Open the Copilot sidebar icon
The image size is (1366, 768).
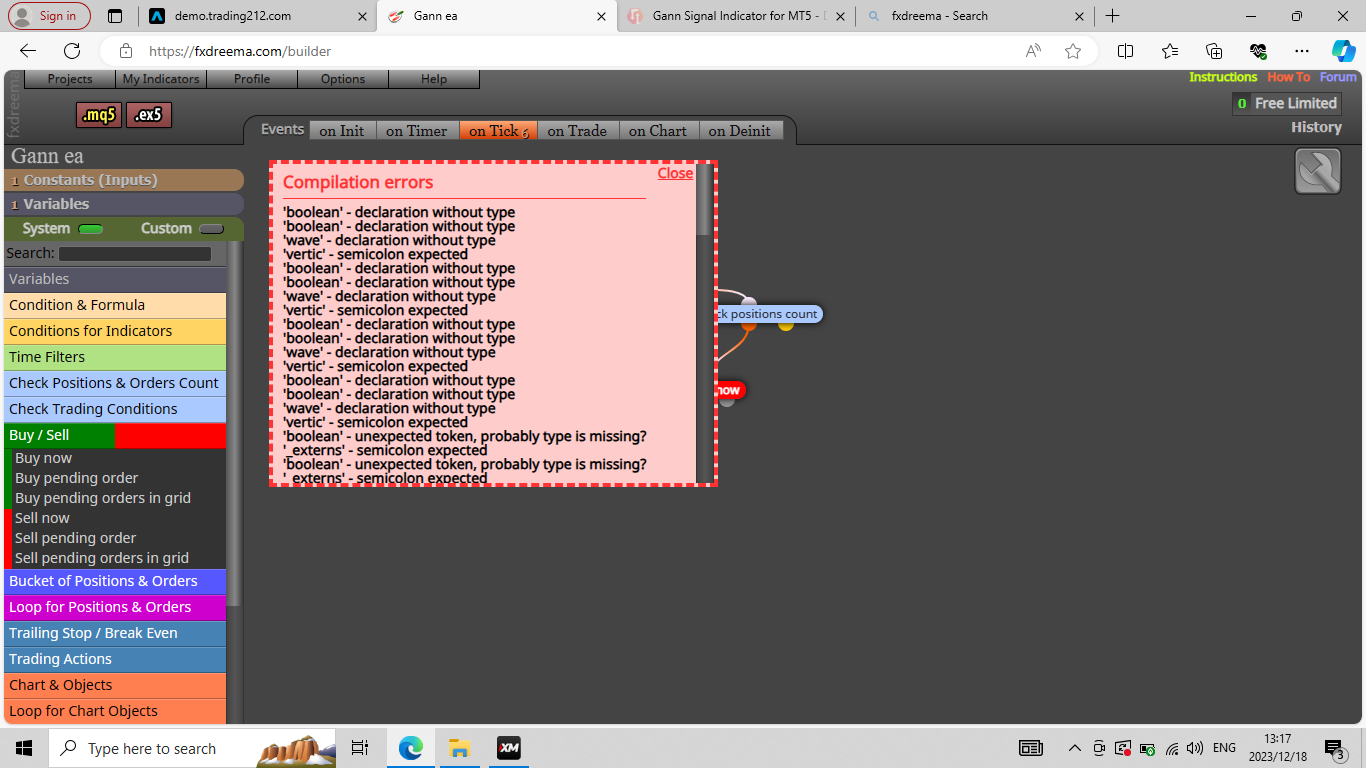click(x=1343, y=51)
